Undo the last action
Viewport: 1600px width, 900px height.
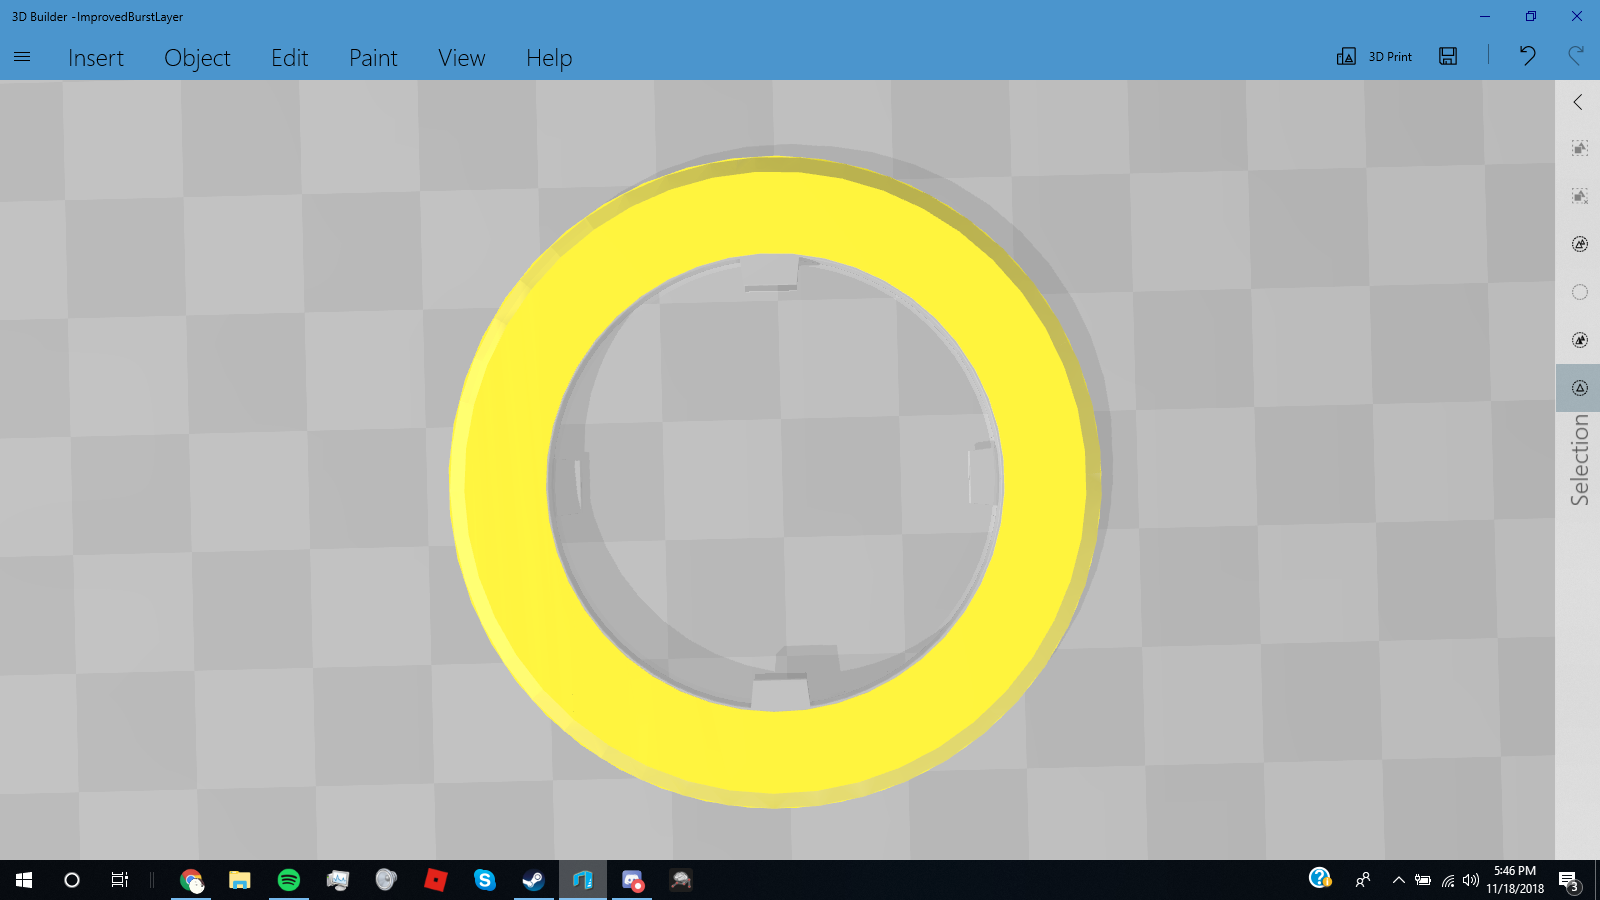(1527, 56)
